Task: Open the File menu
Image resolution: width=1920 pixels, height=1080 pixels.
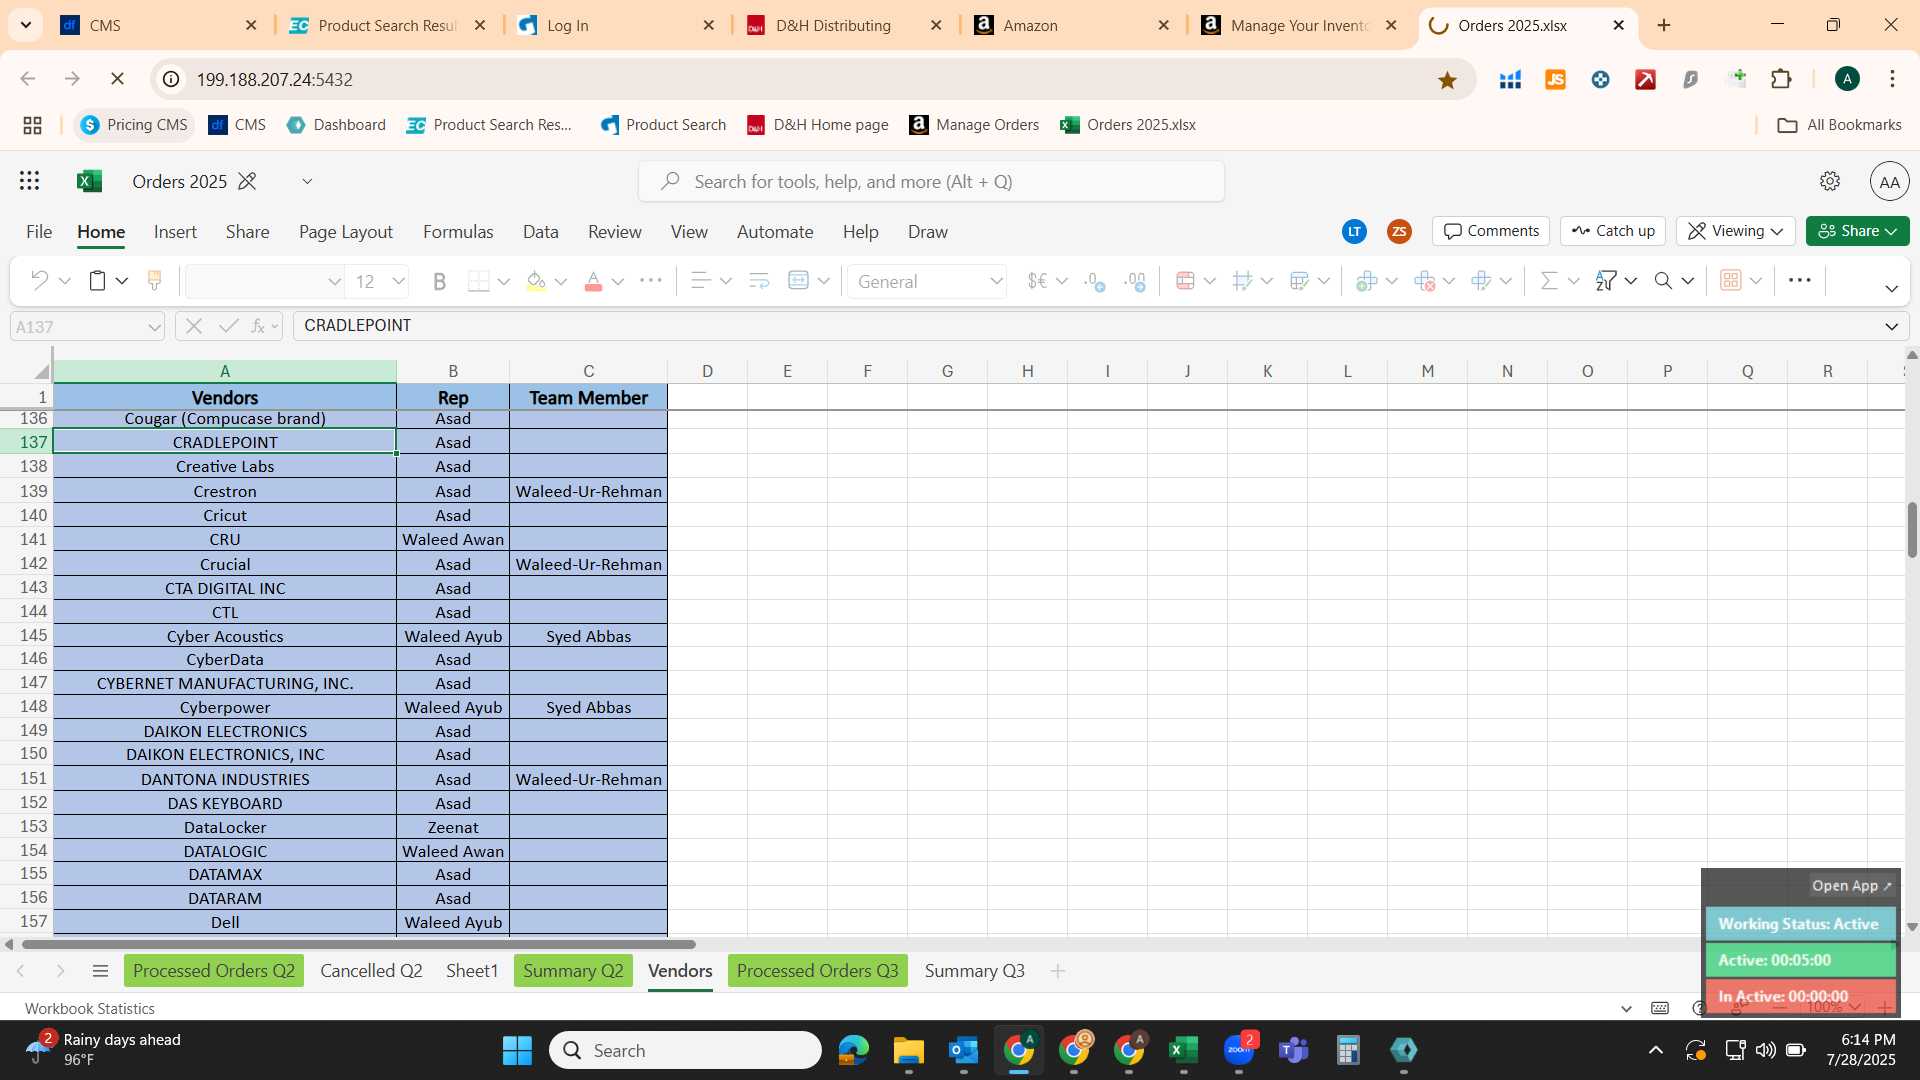Action: (x=39, y=232)
